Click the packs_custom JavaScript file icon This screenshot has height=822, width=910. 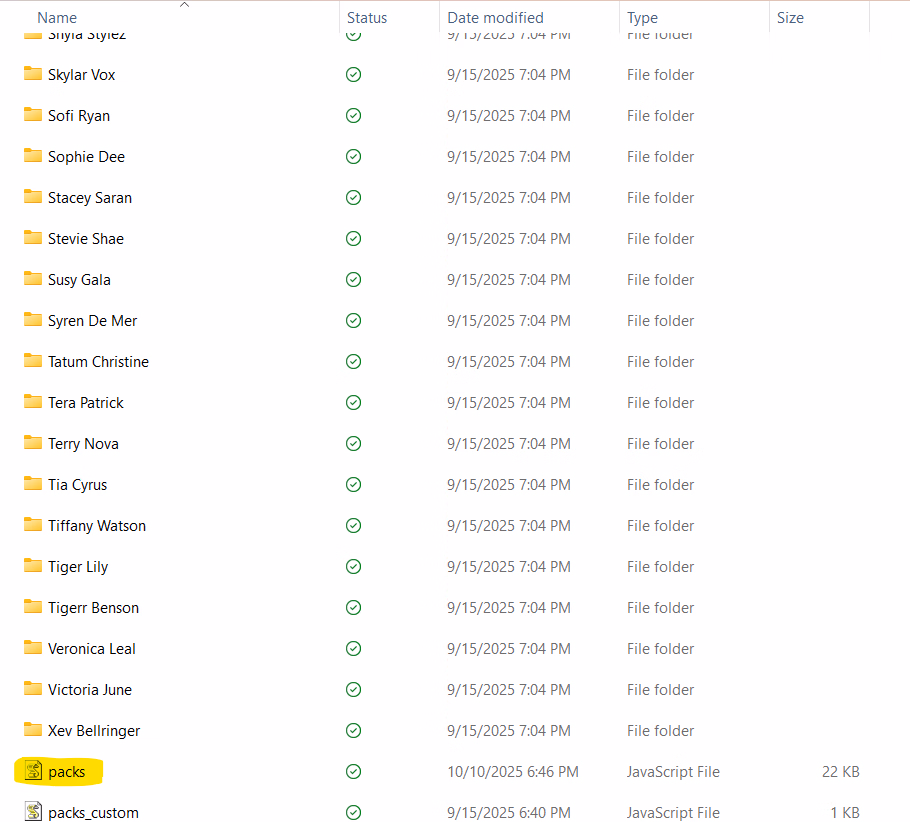(32, 813)
